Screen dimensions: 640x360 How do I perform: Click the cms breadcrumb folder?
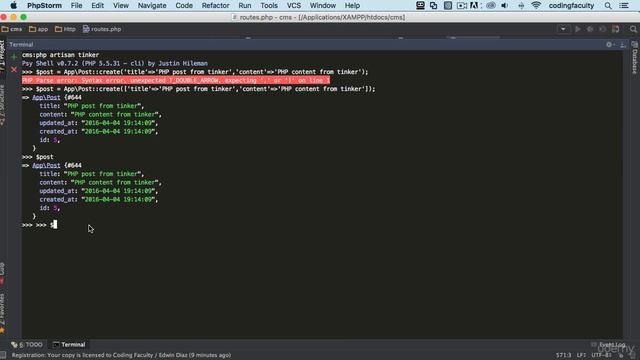[12, 29]
